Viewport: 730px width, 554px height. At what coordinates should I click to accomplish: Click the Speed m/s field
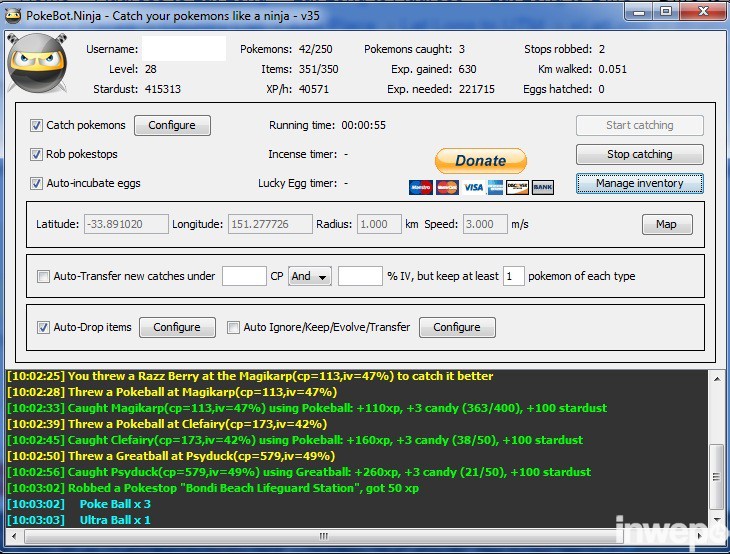click(485, 224)
